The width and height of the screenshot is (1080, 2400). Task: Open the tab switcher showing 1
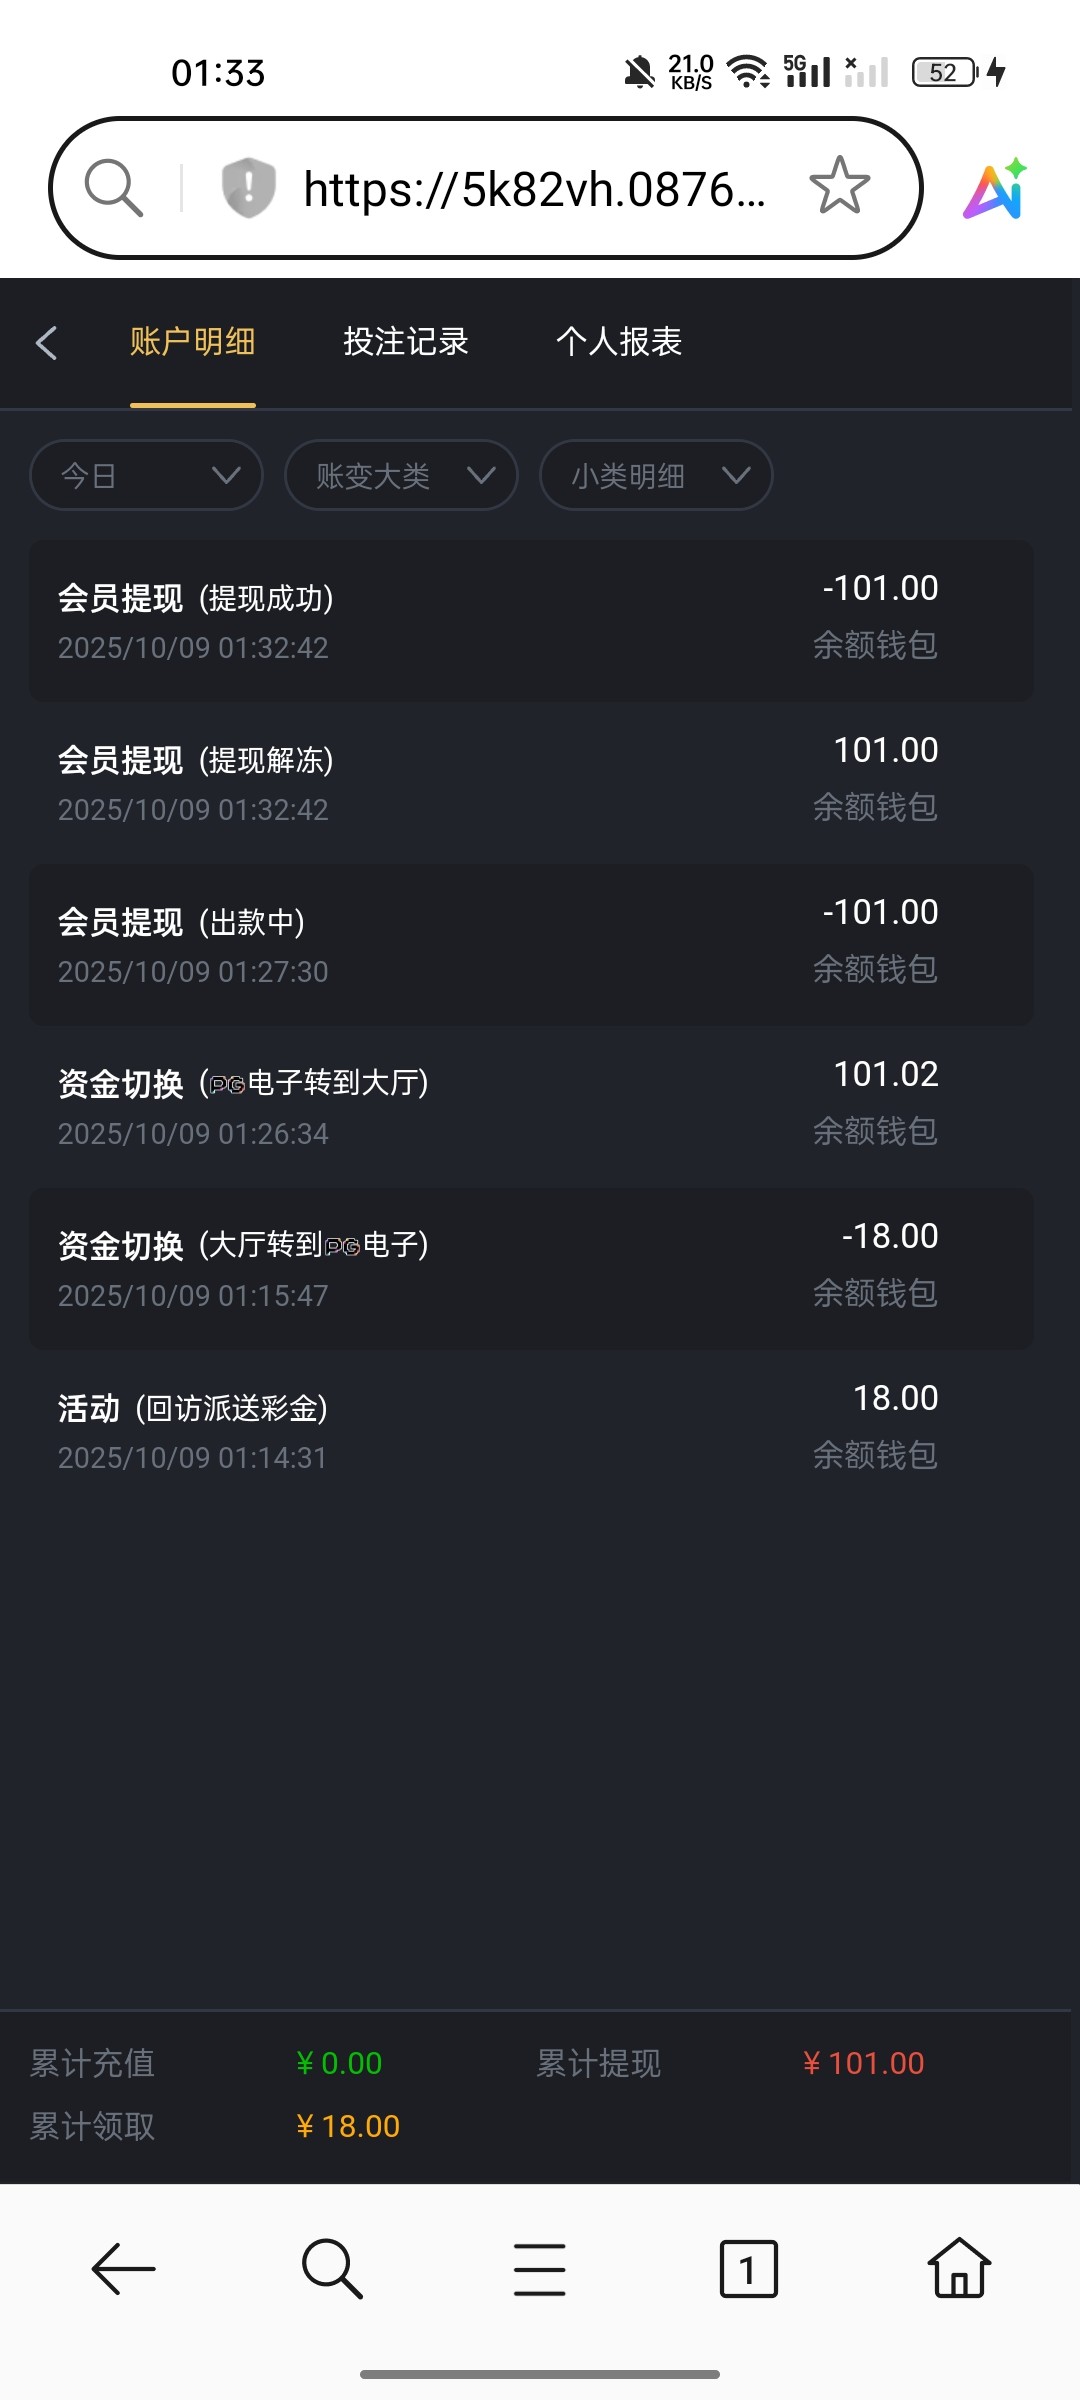[748, 2269]
